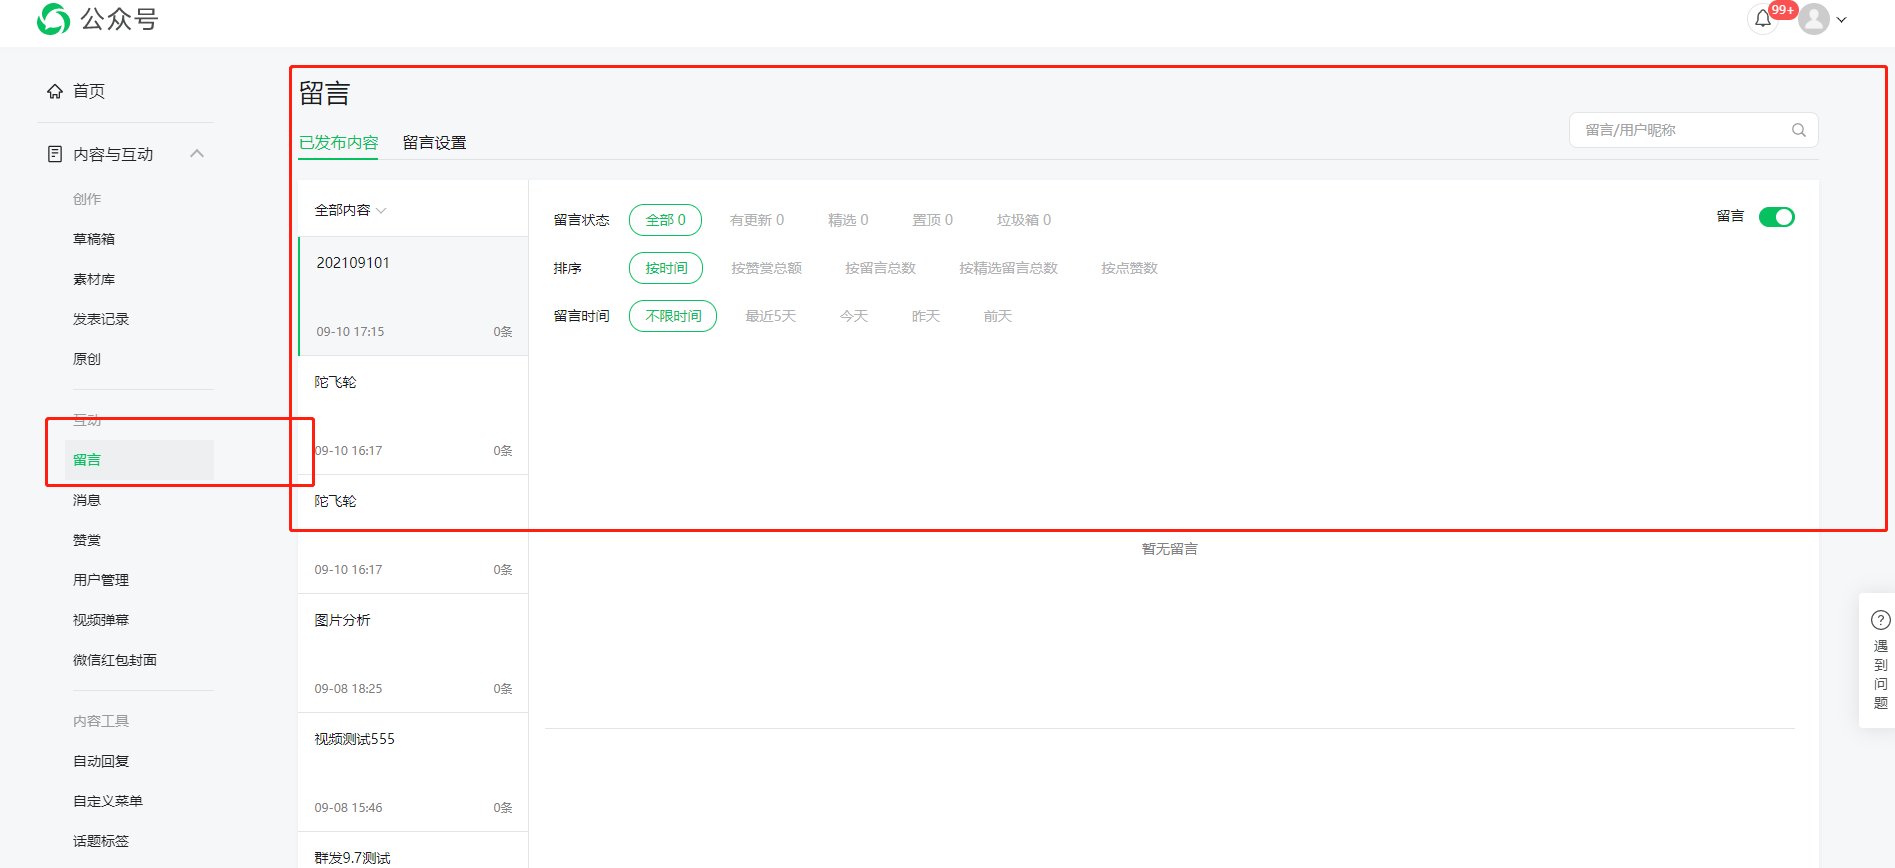Screen dimensions: 1895x868
Task: Expand the account dropdown arrow beside avatar
Action: tap(1841, 20)
